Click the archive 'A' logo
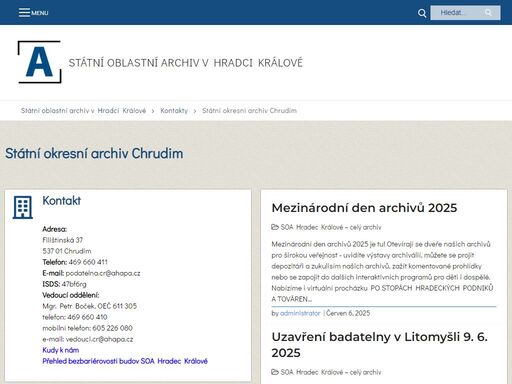 (x=39, y=62)
